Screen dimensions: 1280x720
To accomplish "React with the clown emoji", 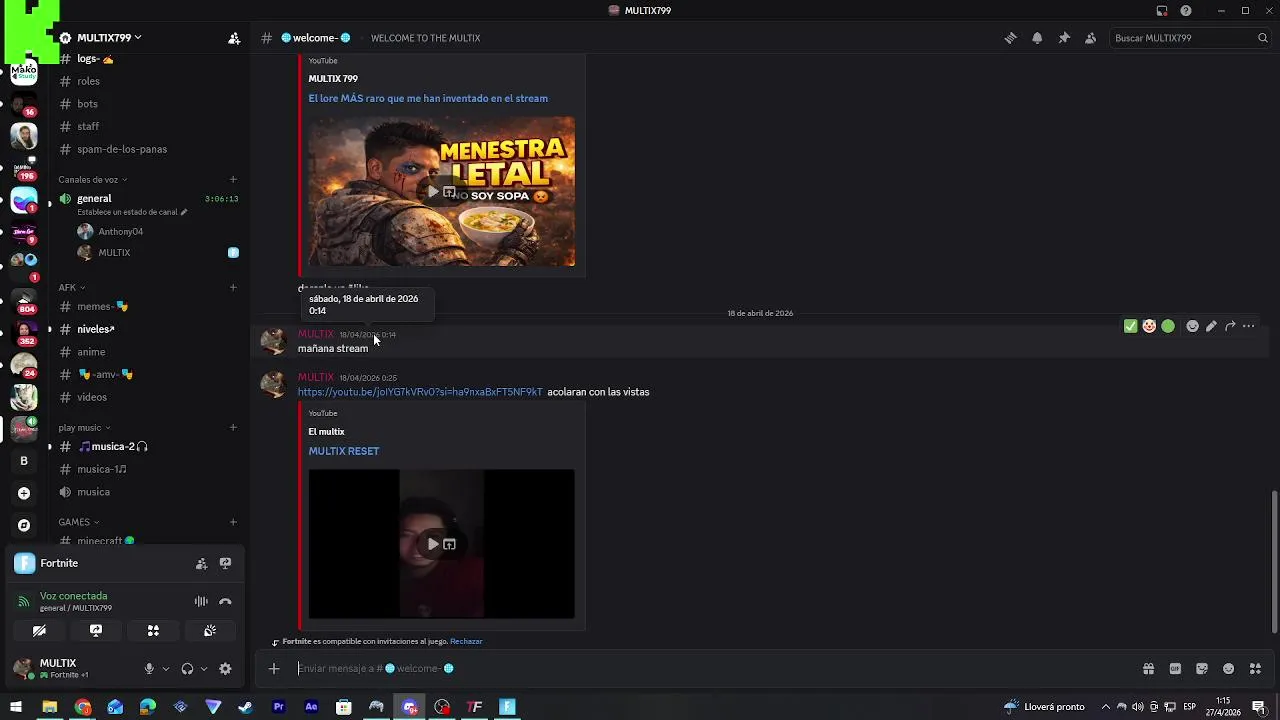I will (x=1149, y=326).
